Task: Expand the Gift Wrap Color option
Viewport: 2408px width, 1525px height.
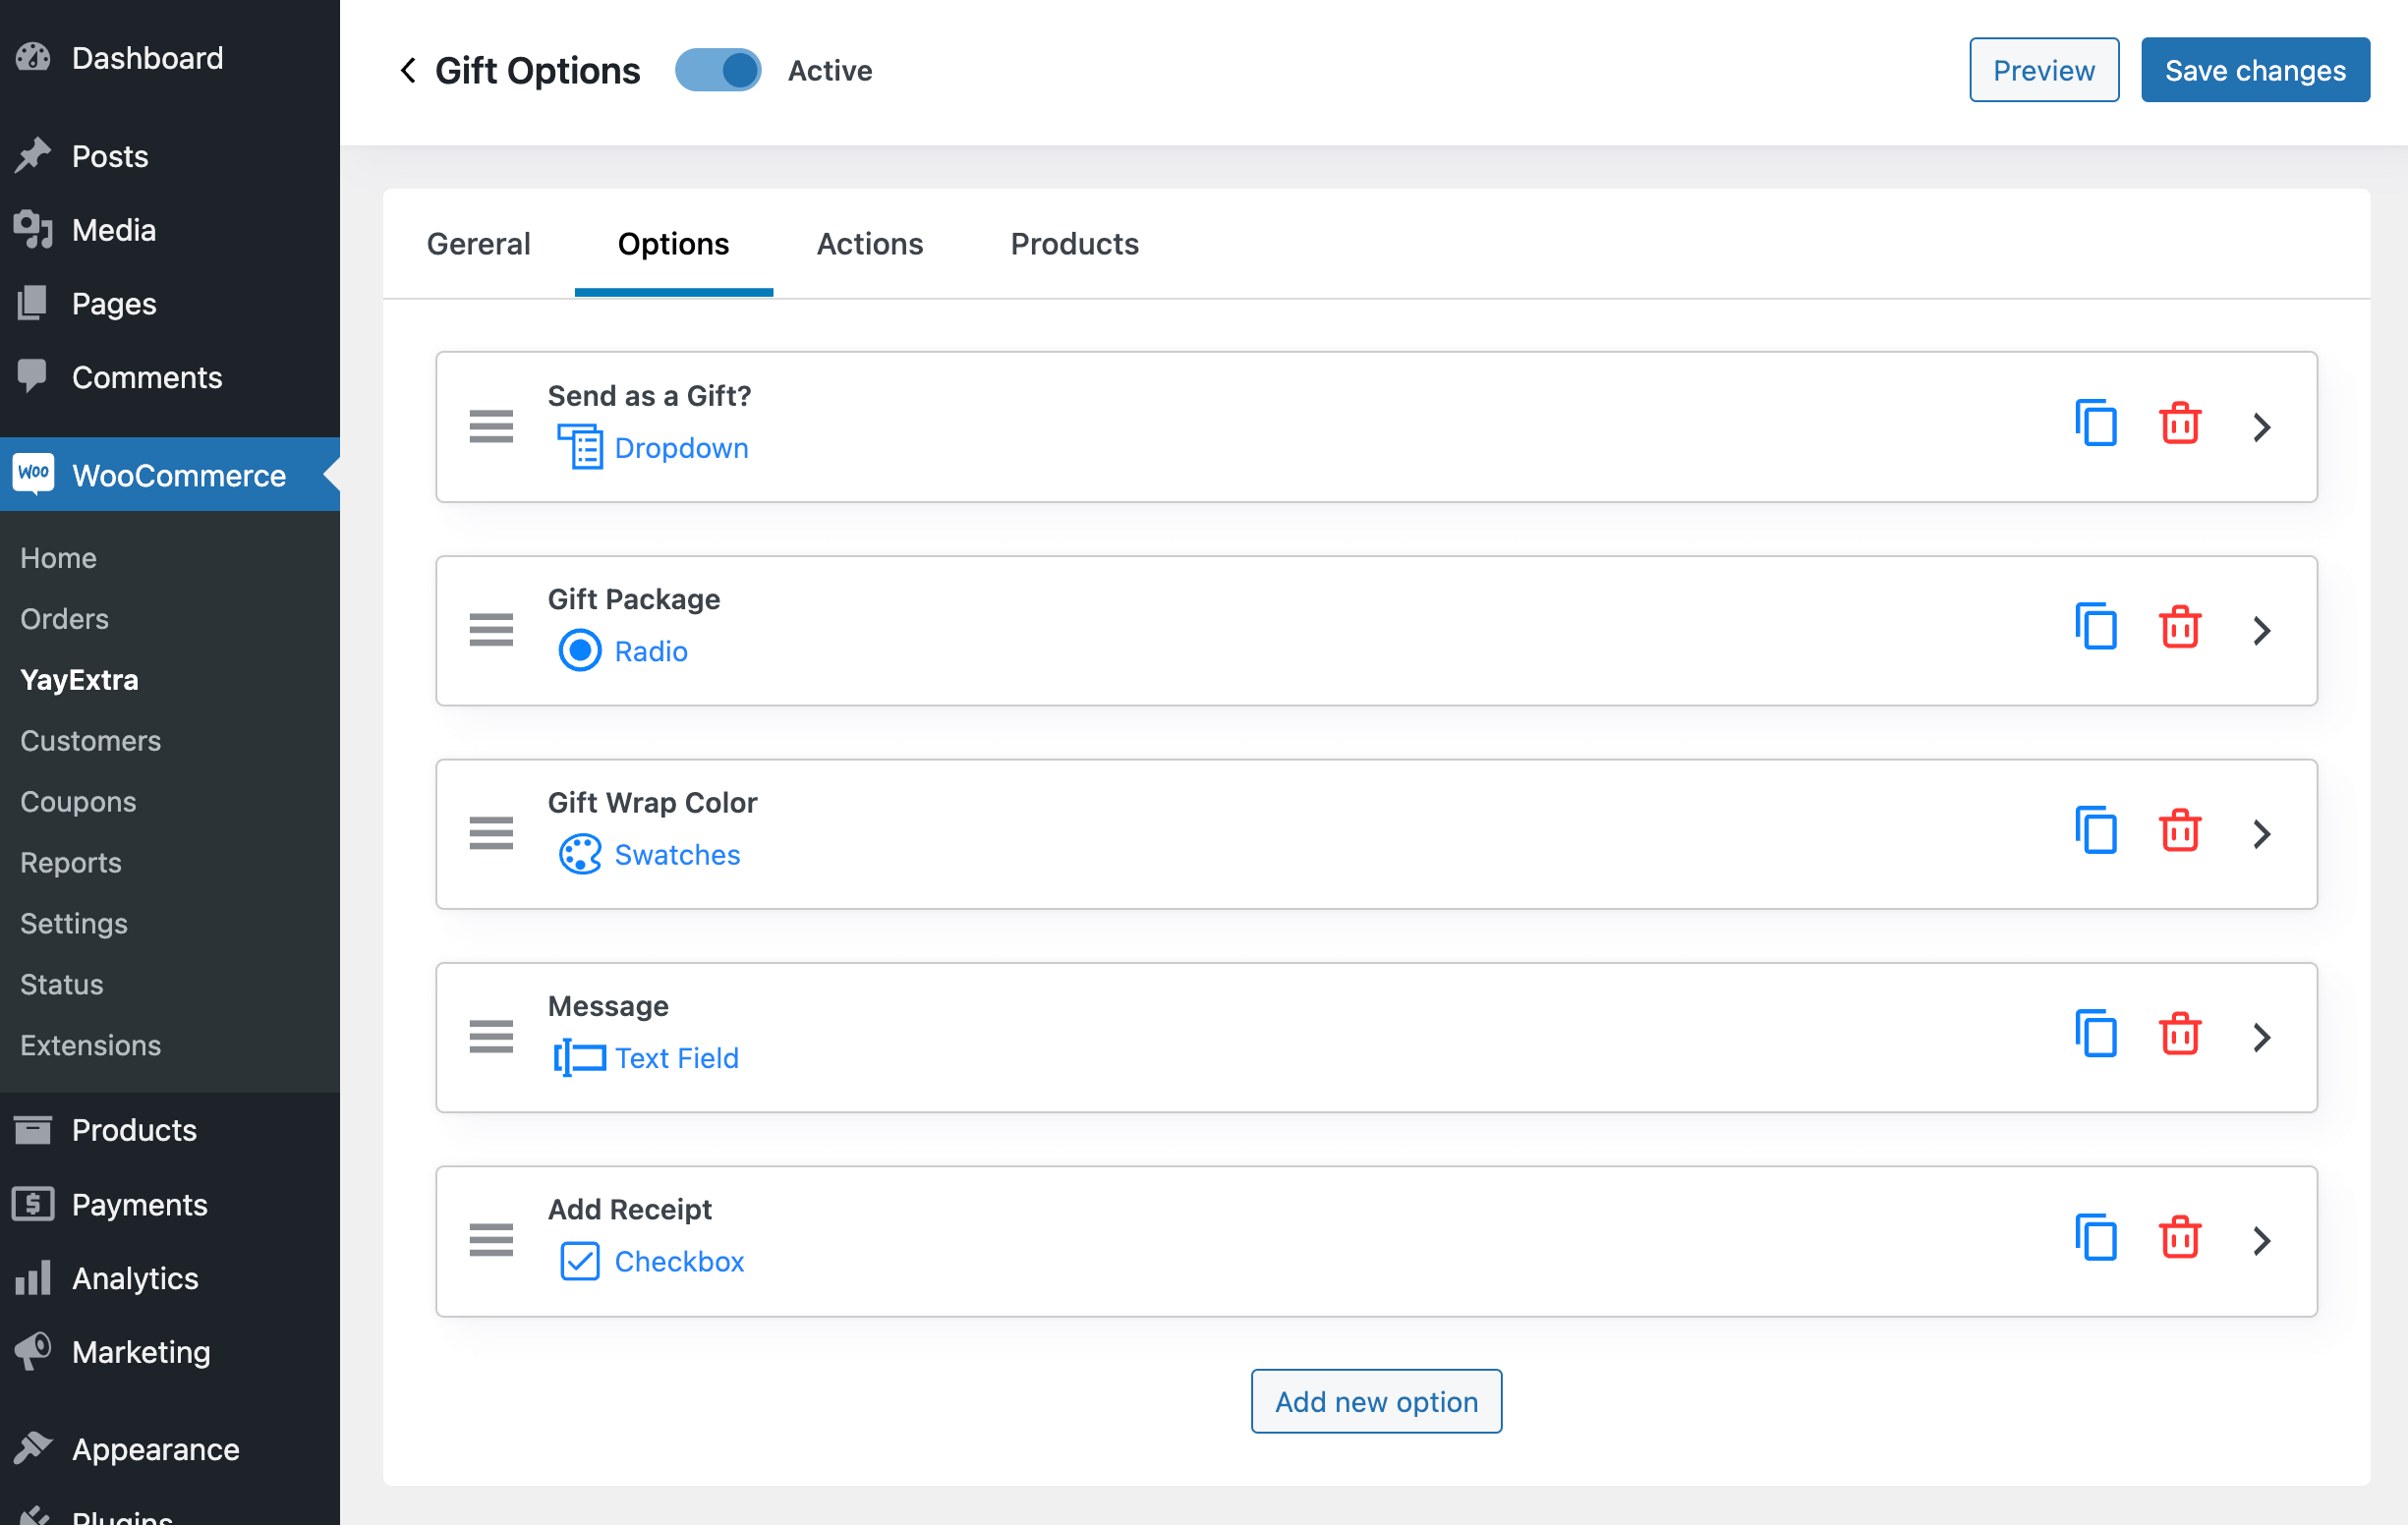Action: click(2262, 834)
